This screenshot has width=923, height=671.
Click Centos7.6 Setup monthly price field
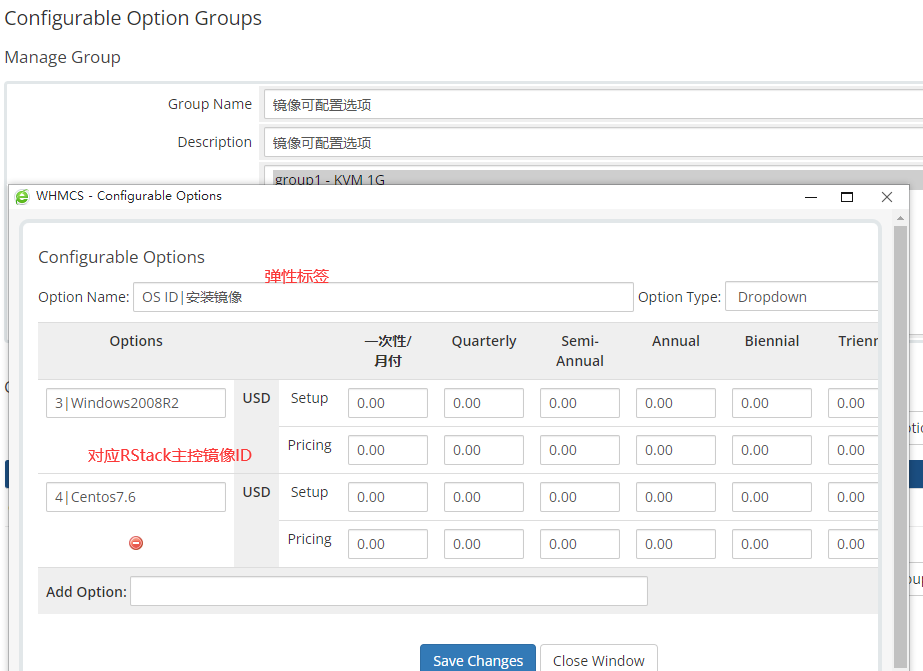click(388, 497)
